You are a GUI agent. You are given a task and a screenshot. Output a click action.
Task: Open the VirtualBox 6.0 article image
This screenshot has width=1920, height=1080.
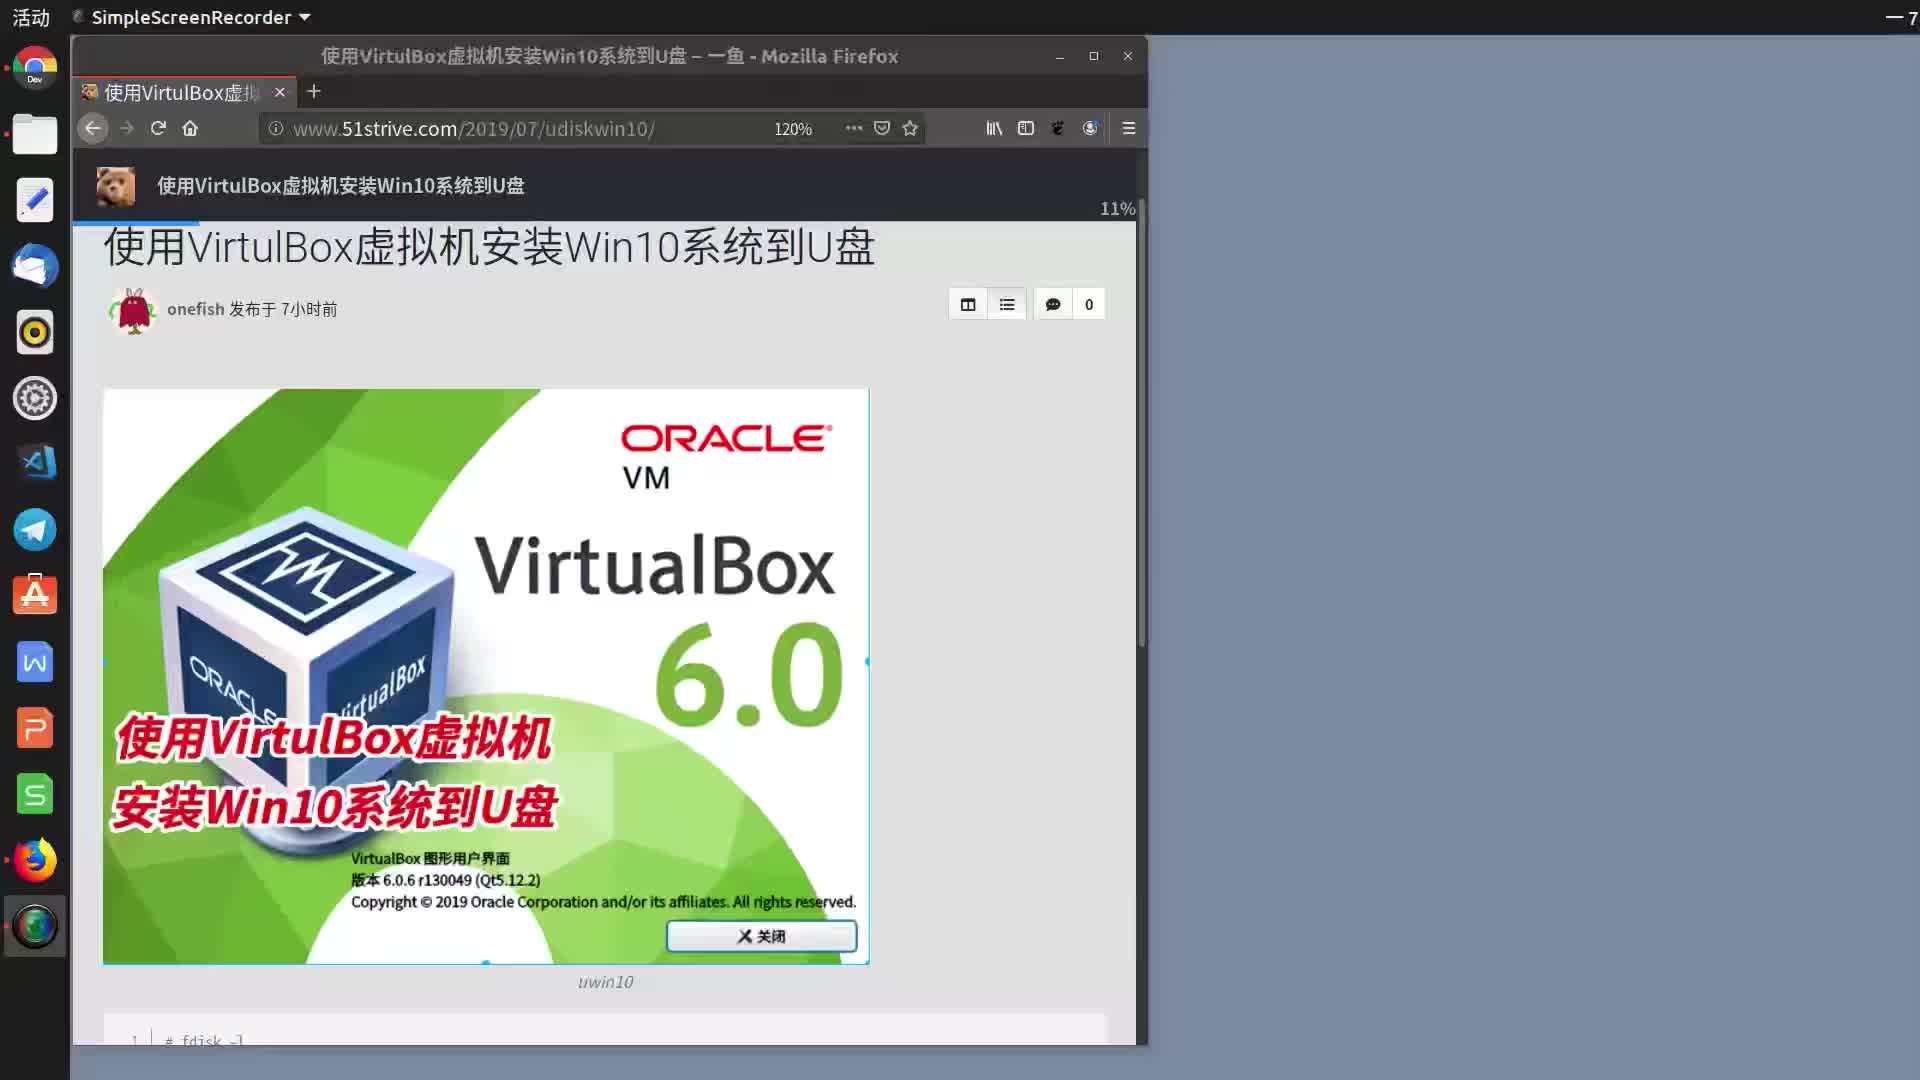486,676
